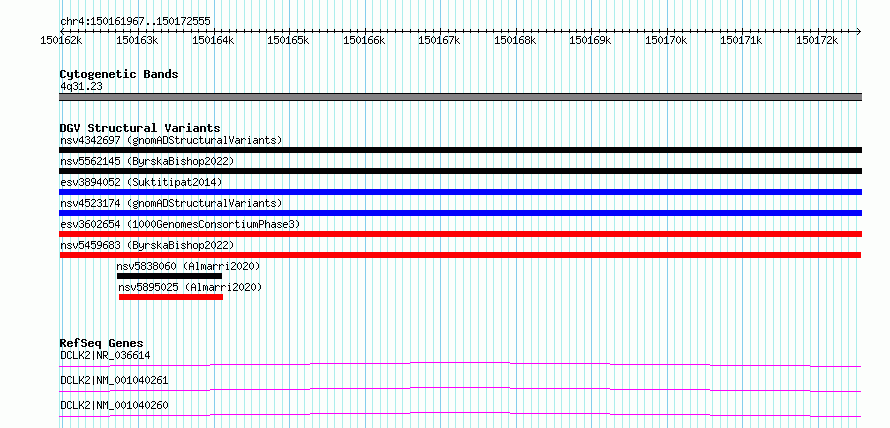Click the 150163k ruler tick label
The image size is (890, 428).
pos(137,41)
